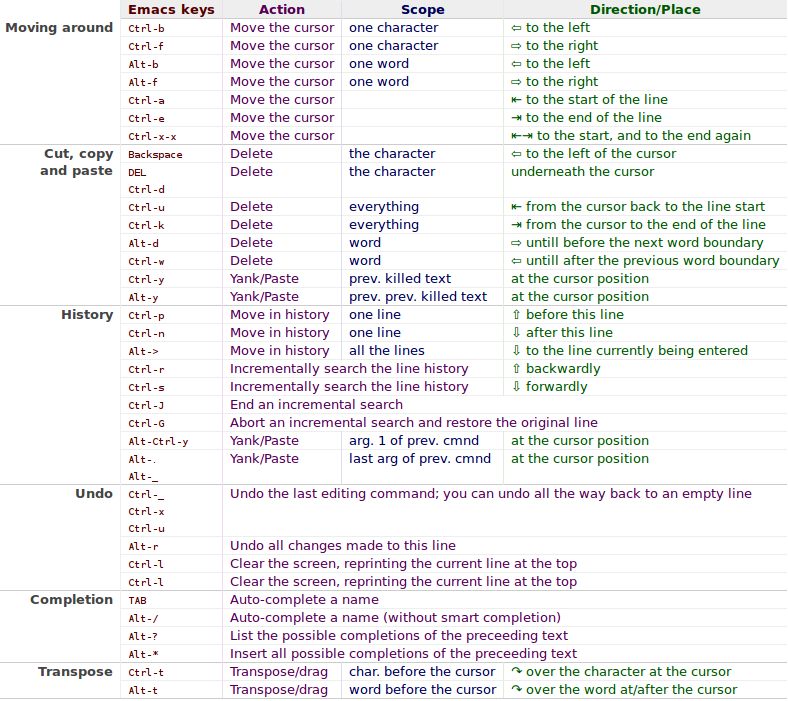This screenshot has height=701, width=788.
Task: Click the left arrow beside "to the left of the cursor"
Action: [516, 154]
